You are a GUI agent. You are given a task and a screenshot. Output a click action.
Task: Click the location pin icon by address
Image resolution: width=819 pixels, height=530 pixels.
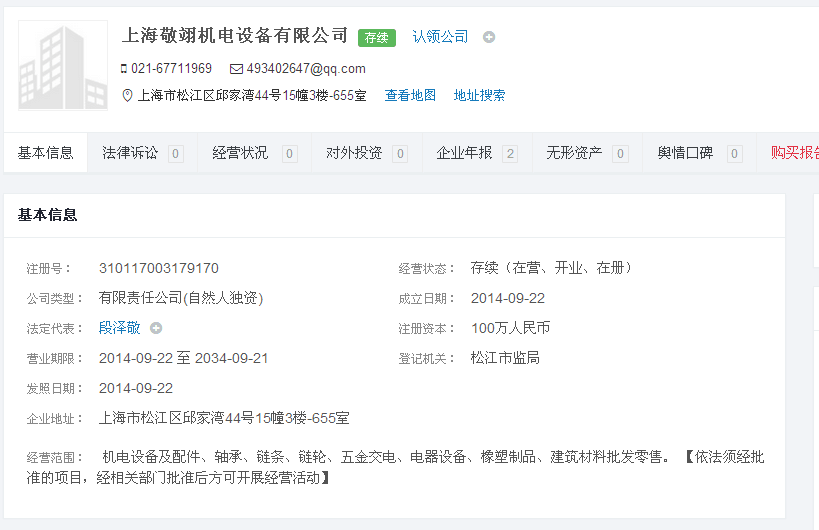[127, 96]
